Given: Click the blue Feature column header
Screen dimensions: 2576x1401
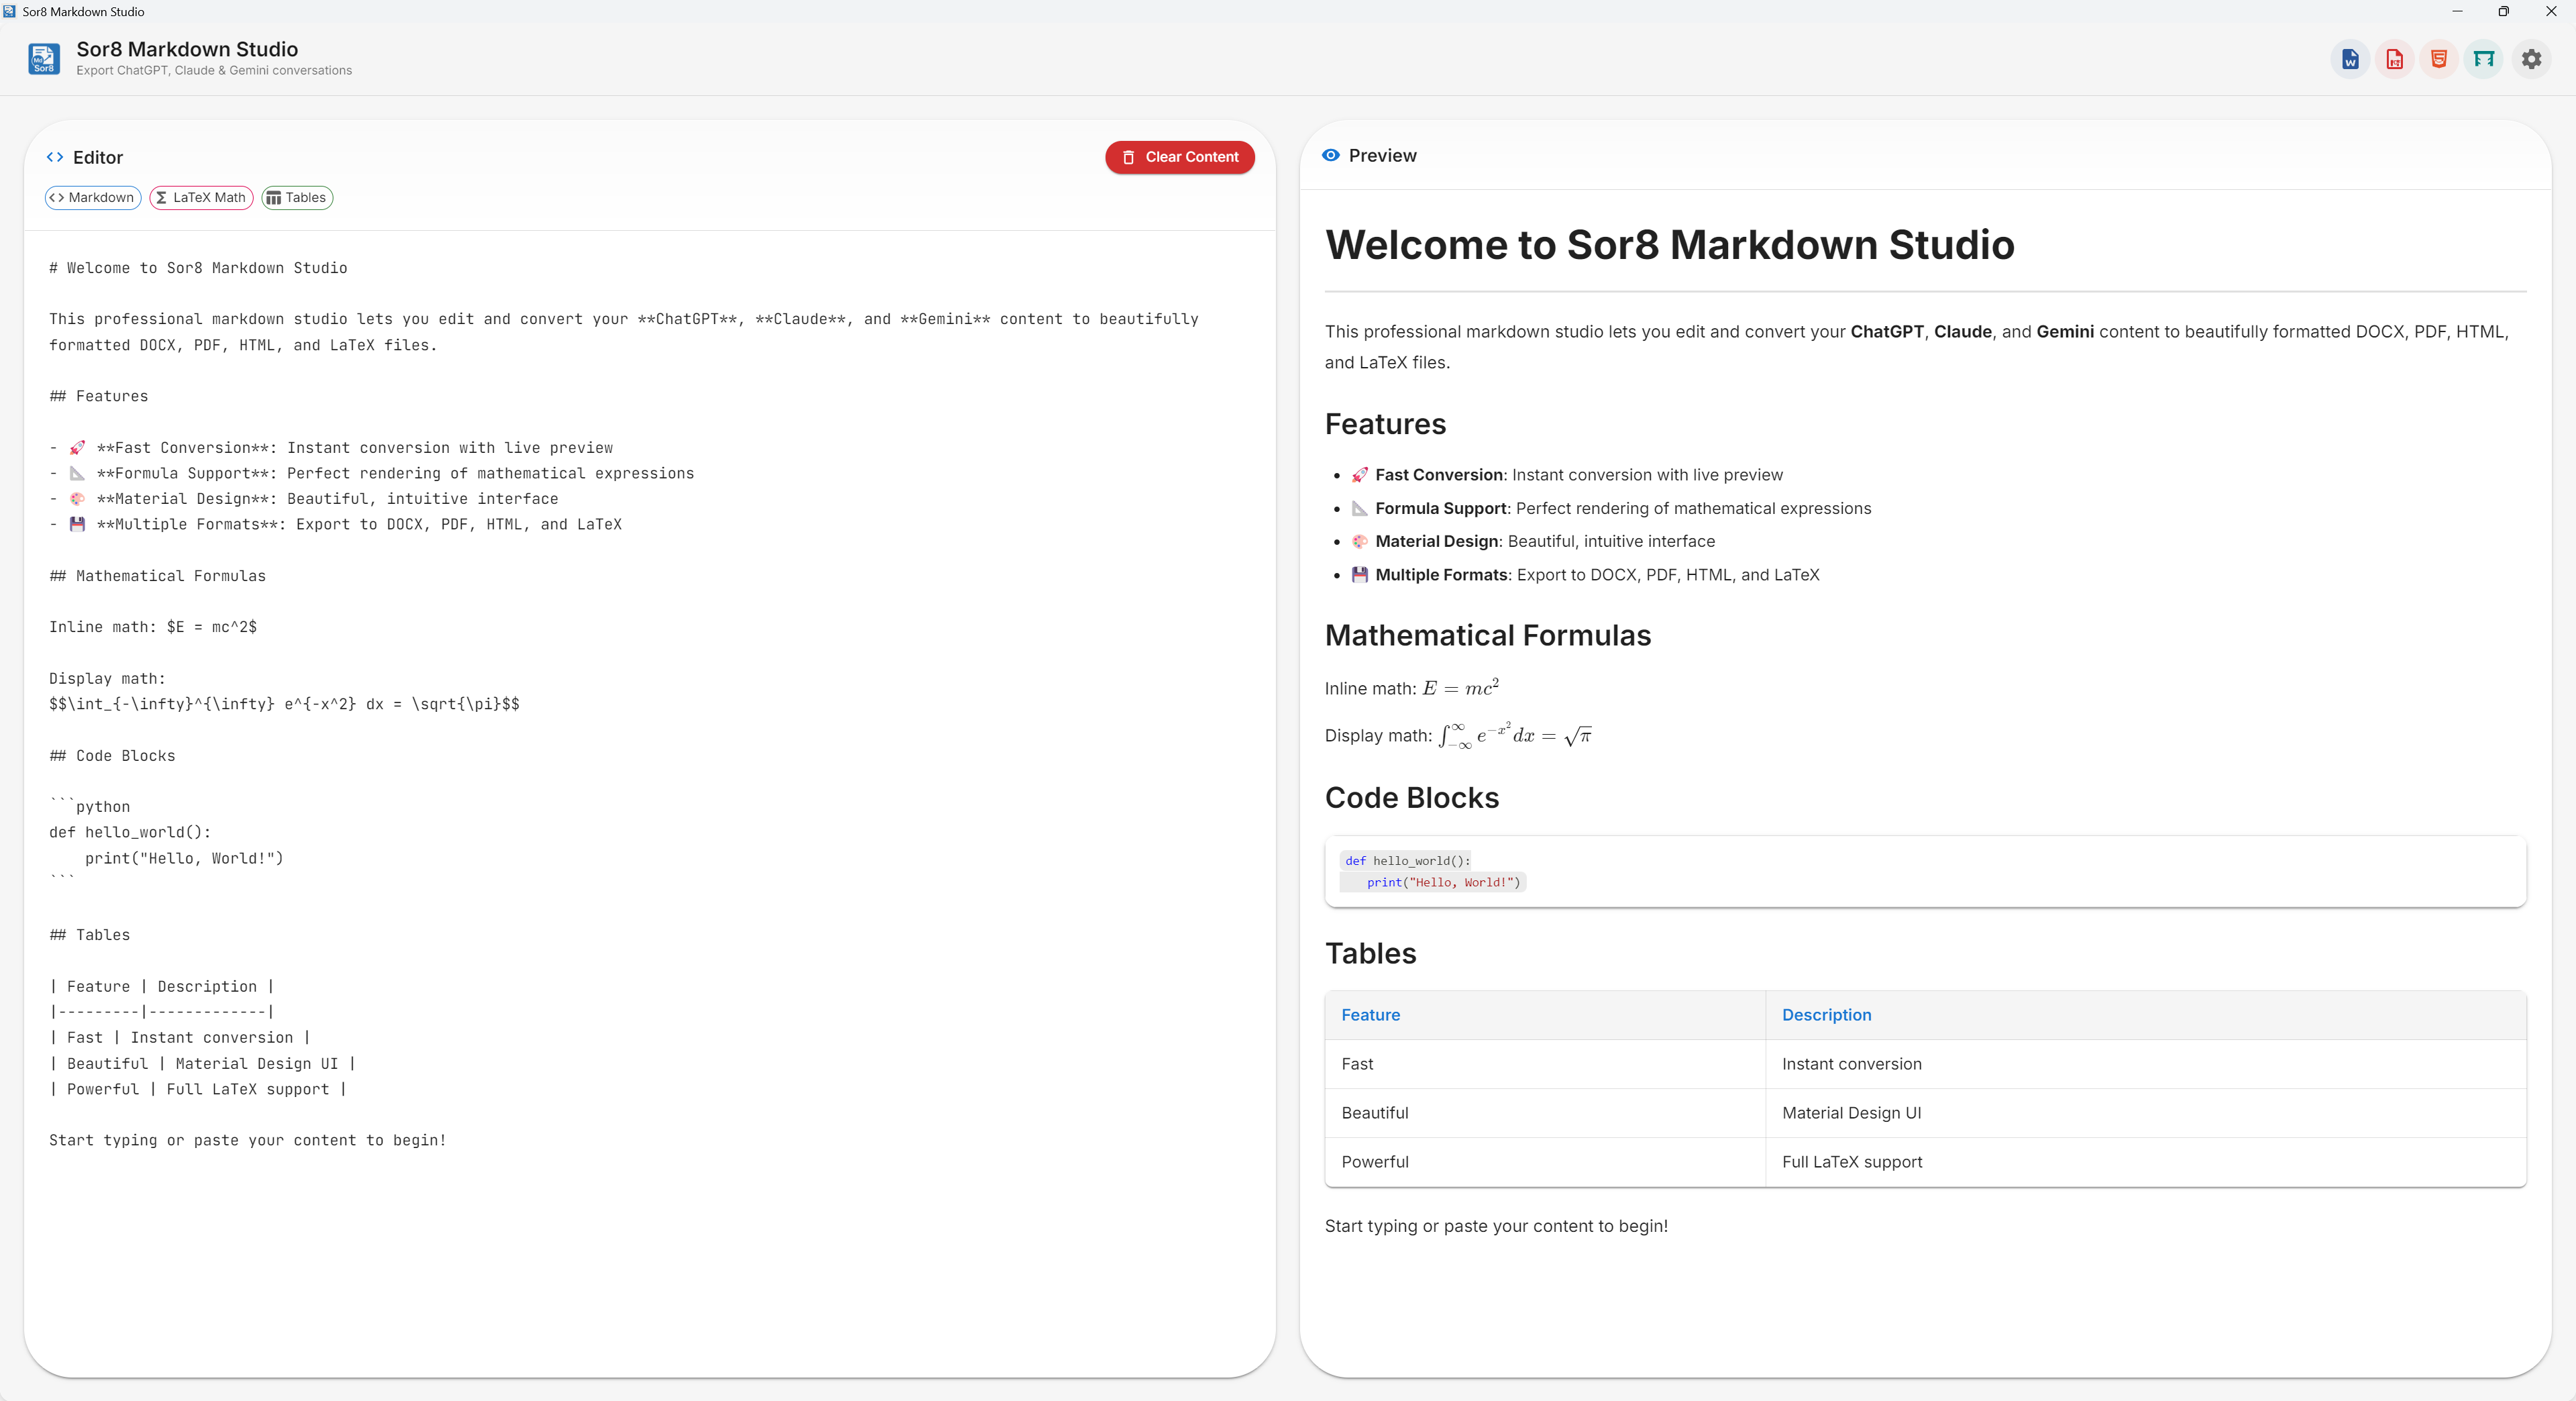Looking at the screenshot, I should (1370, 1015).
